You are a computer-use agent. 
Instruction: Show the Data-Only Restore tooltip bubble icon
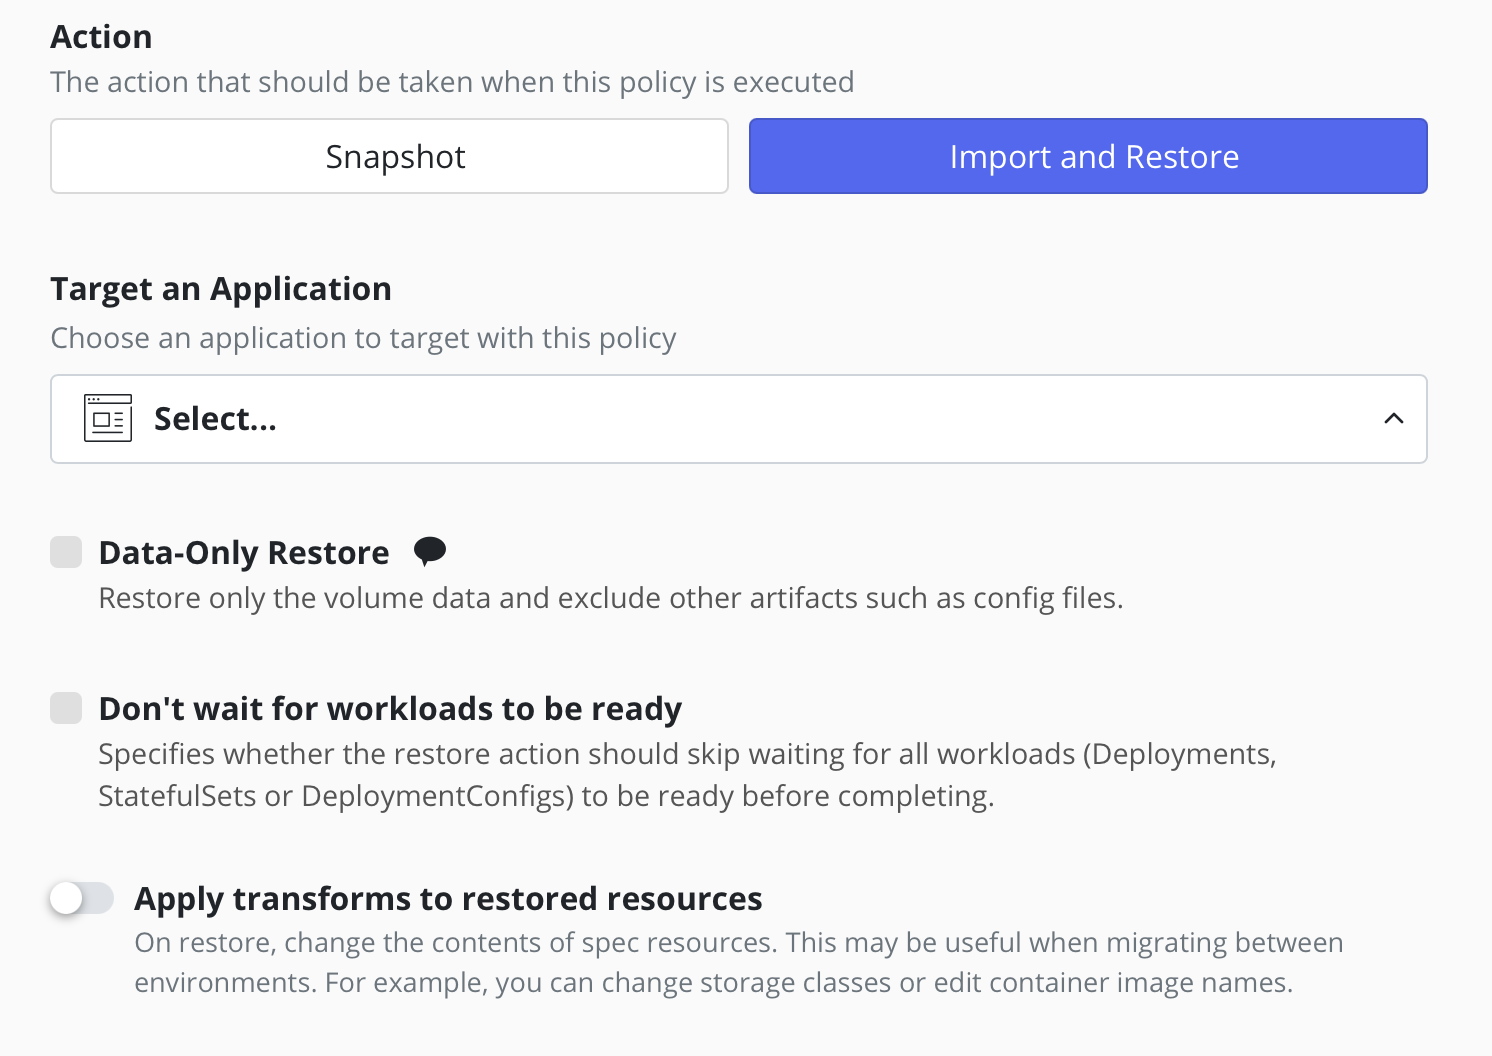point(430,551)
